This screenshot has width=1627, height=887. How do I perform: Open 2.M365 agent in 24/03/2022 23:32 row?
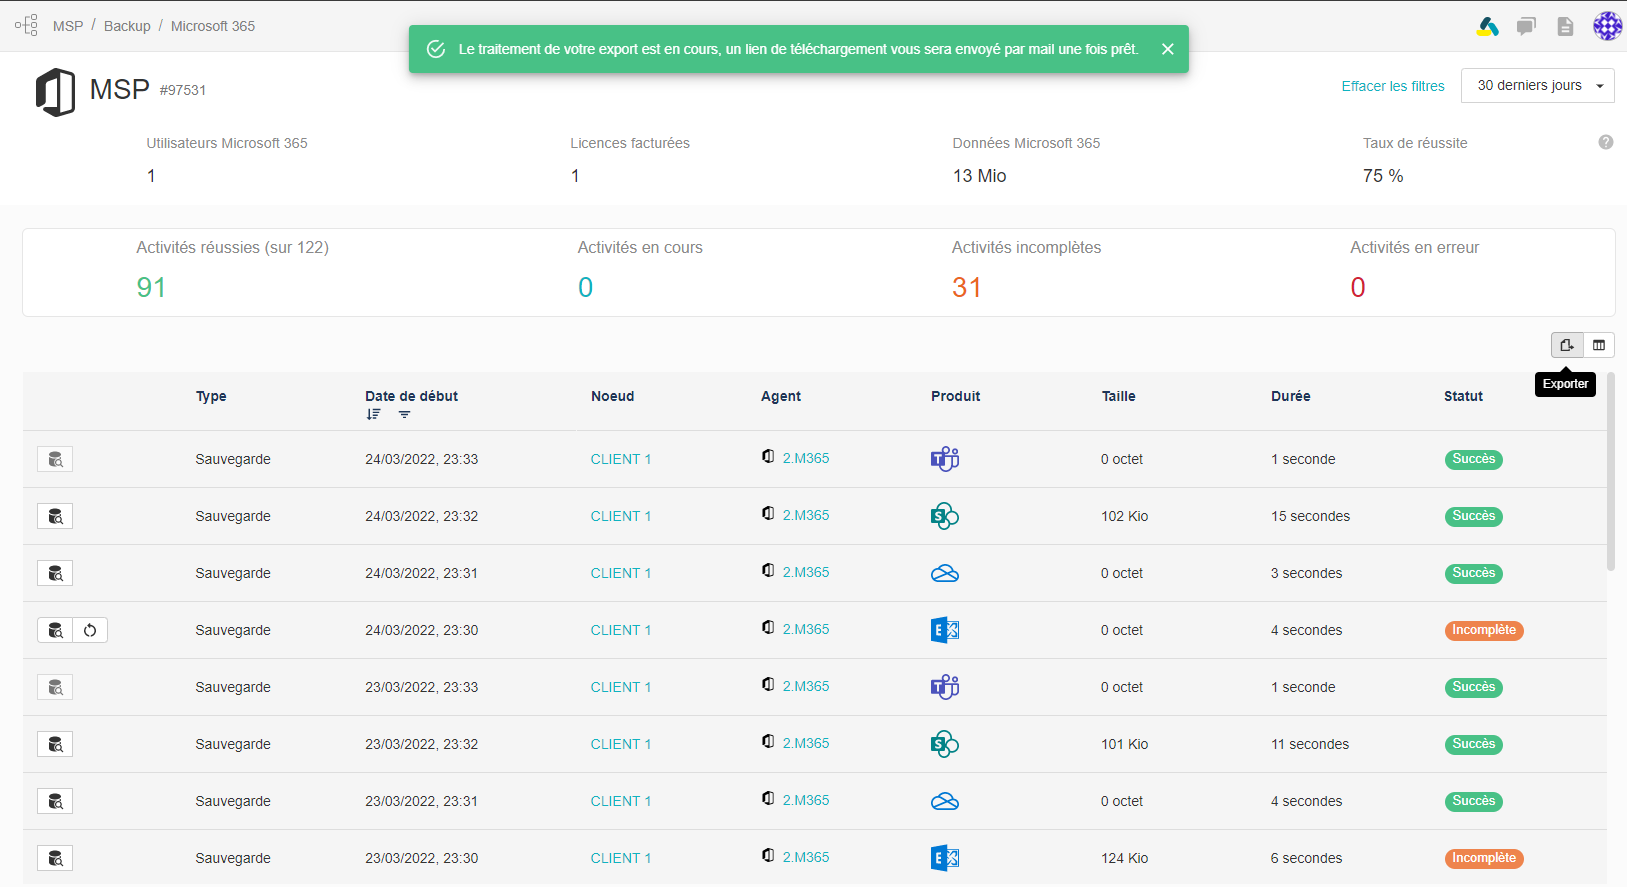point(805,515)
